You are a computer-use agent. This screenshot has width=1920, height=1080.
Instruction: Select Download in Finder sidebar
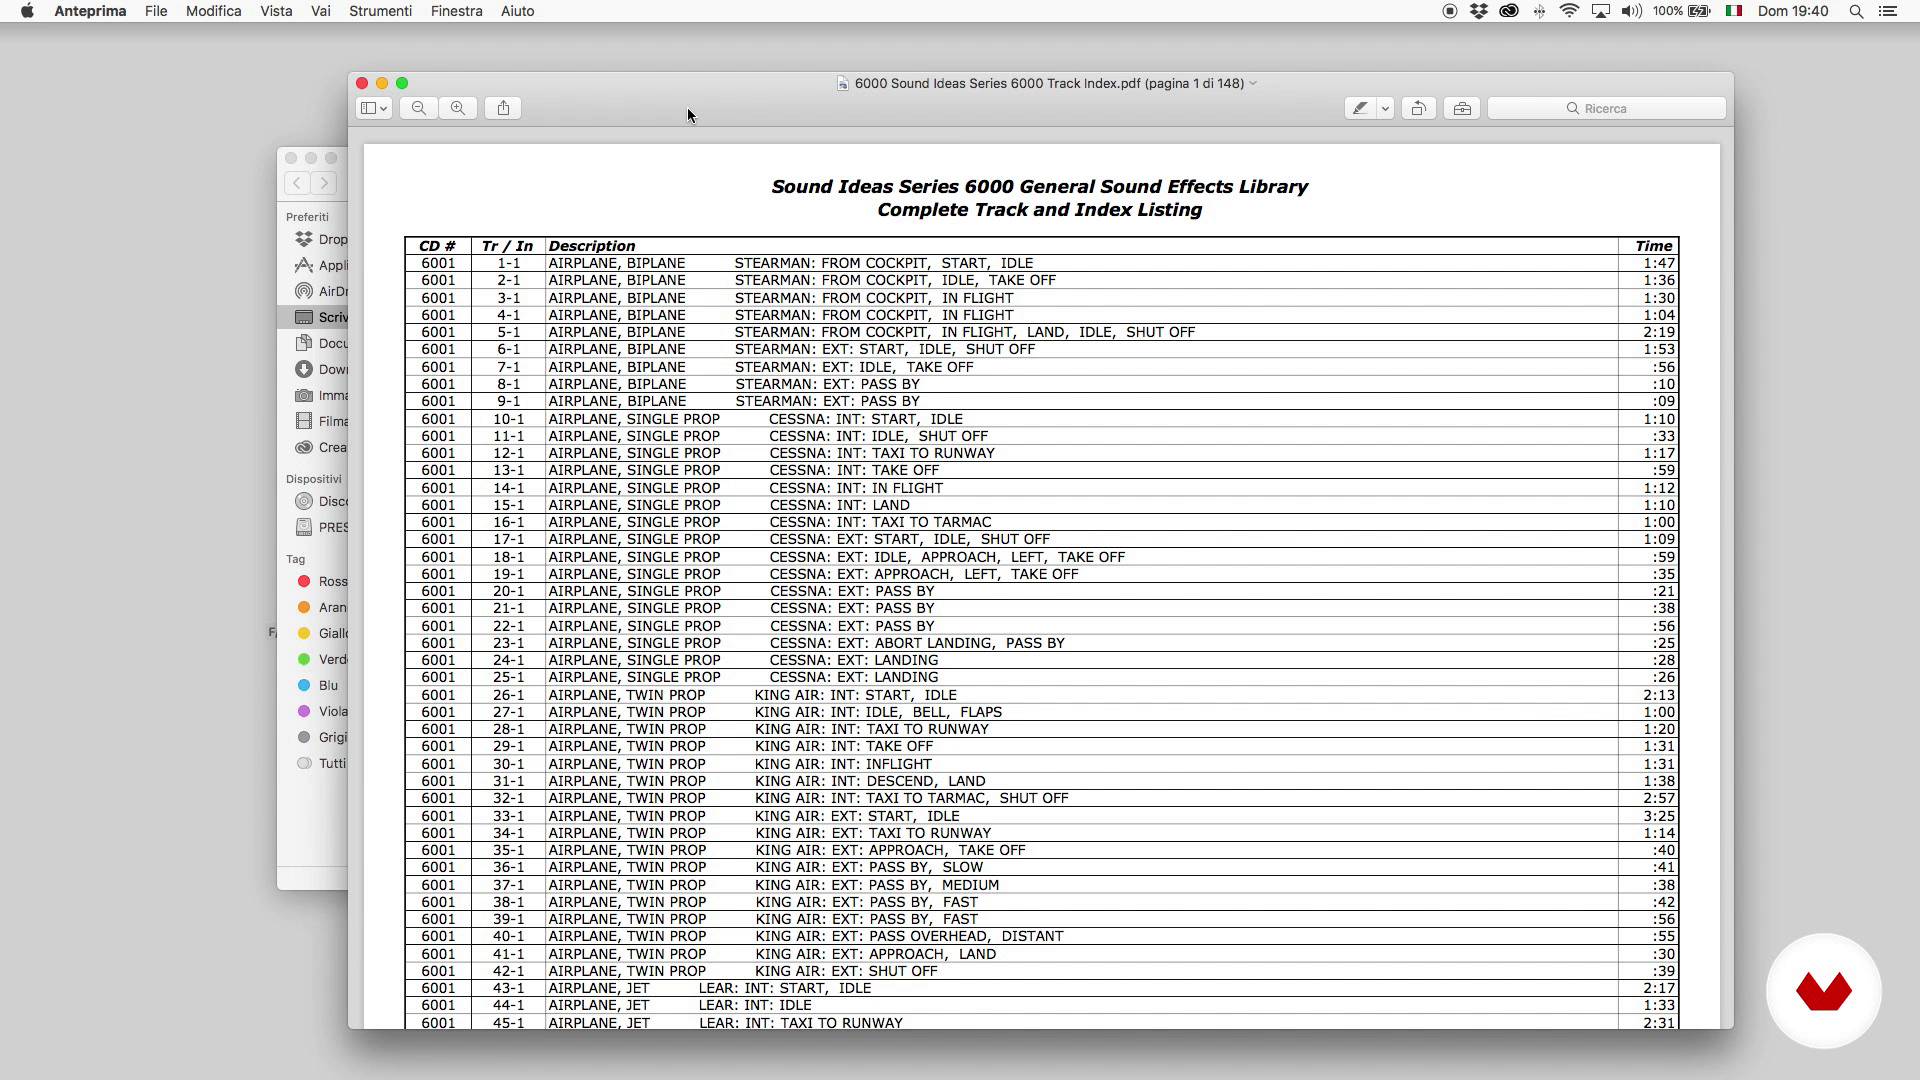313,370
